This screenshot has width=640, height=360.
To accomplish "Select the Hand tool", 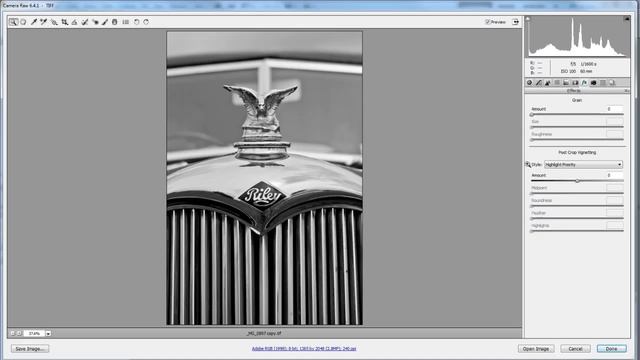I will coord(23,22).
